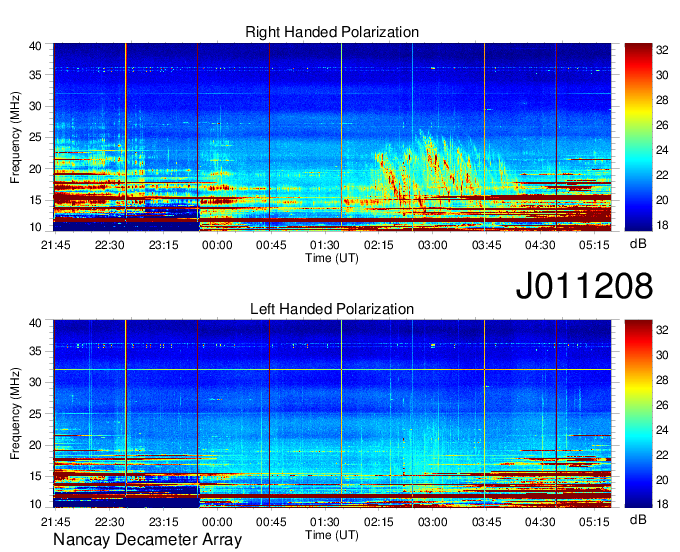Viewport: 680px width, 552px height.
Task: Click the 35 MHz tick on the lower plot
Action: (35, 351)
